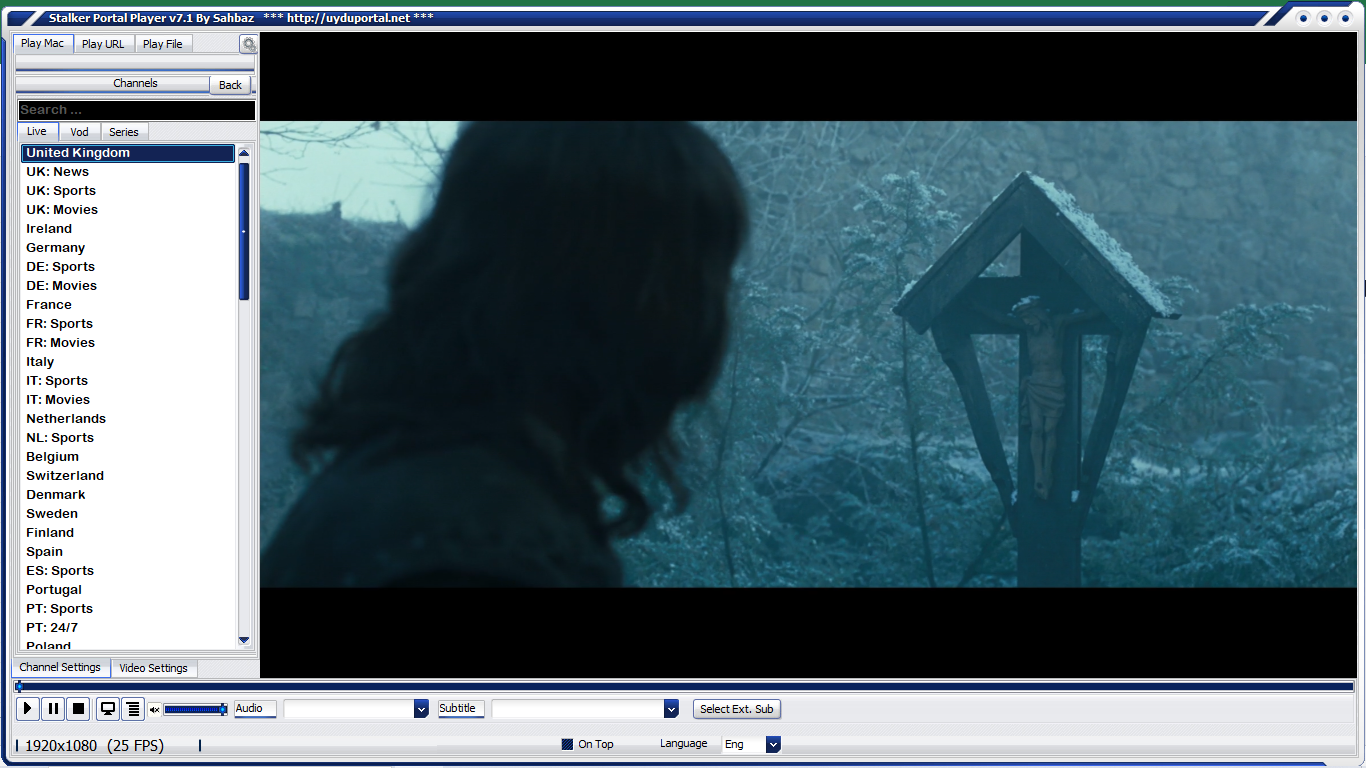Click the Audio label button
The height and width of the screenshot is (768, 1366).
255,709
